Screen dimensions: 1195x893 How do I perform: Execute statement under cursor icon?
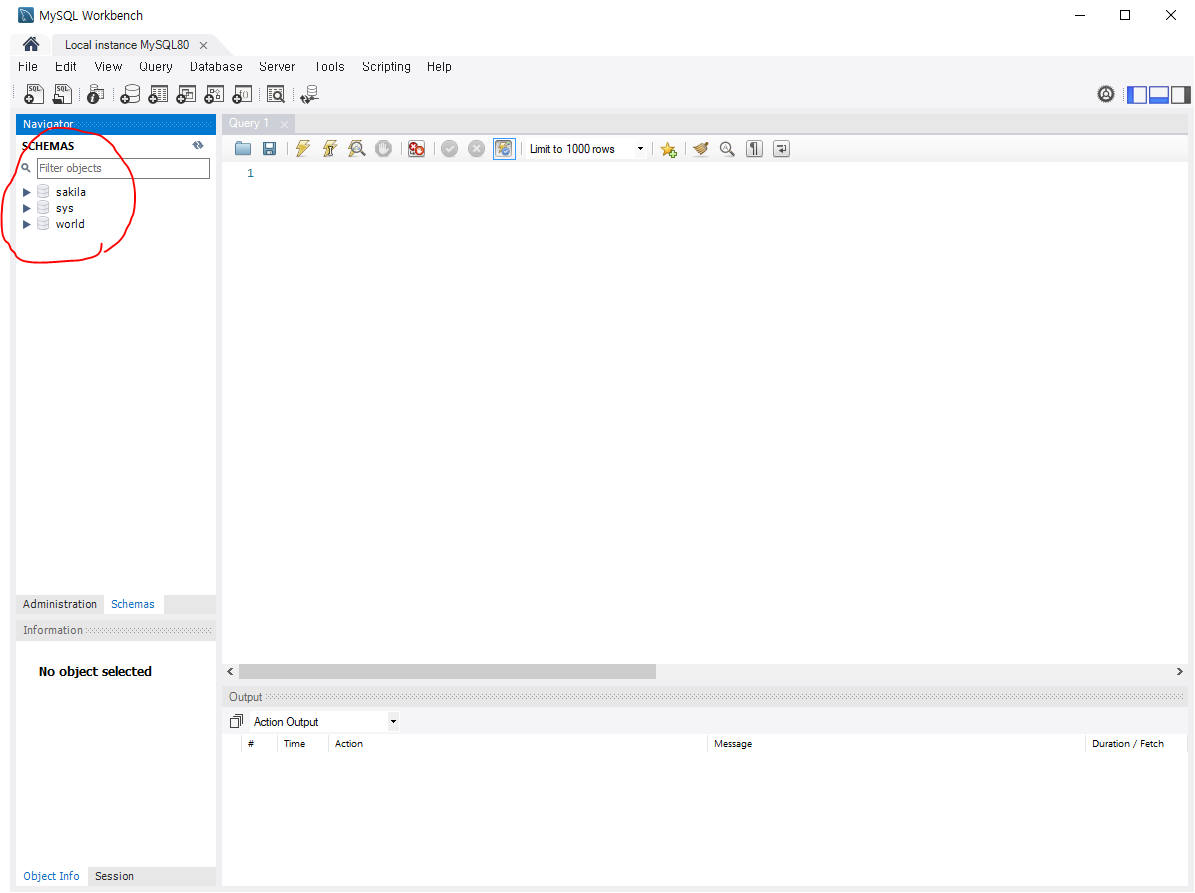(x=330, y=149)
